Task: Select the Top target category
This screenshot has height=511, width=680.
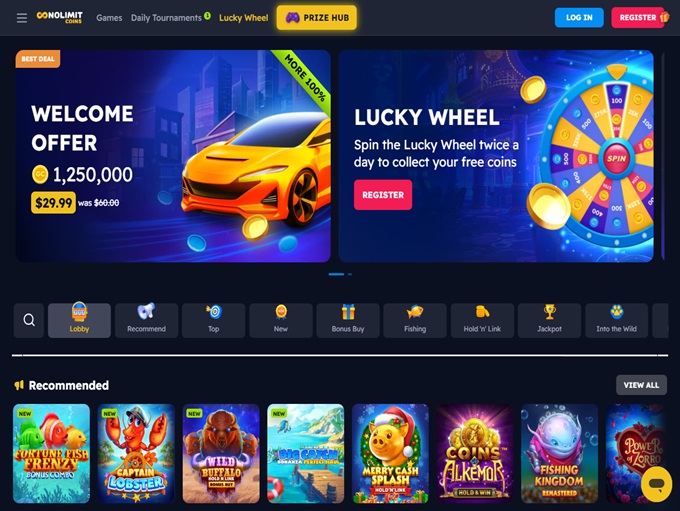Action: click(x=213, y=320)
